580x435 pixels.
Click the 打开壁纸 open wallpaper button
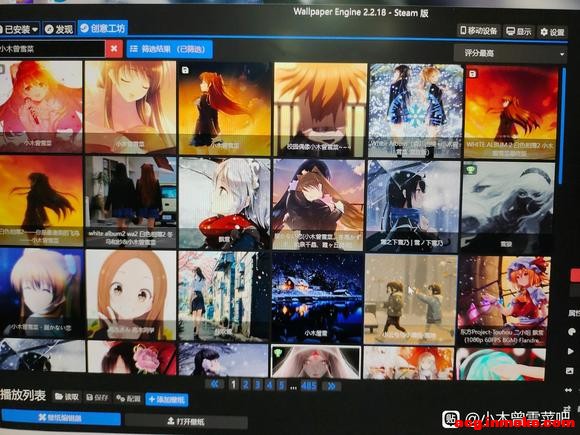(x=186, y=421)
